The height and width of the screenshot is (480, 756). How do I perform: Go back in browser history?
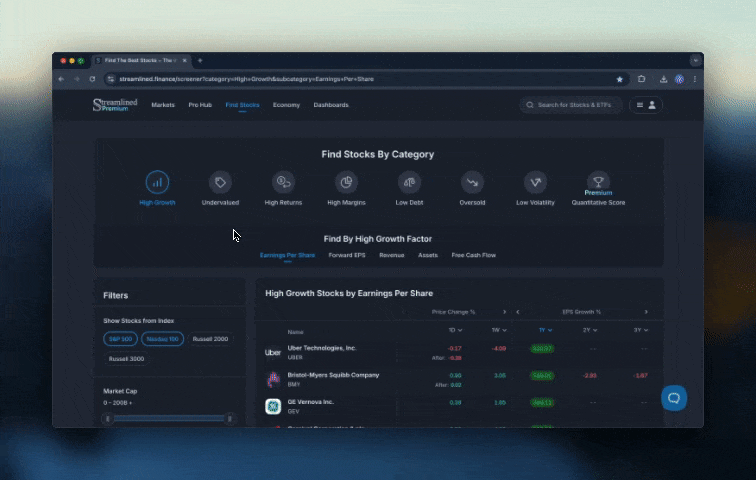61,79
